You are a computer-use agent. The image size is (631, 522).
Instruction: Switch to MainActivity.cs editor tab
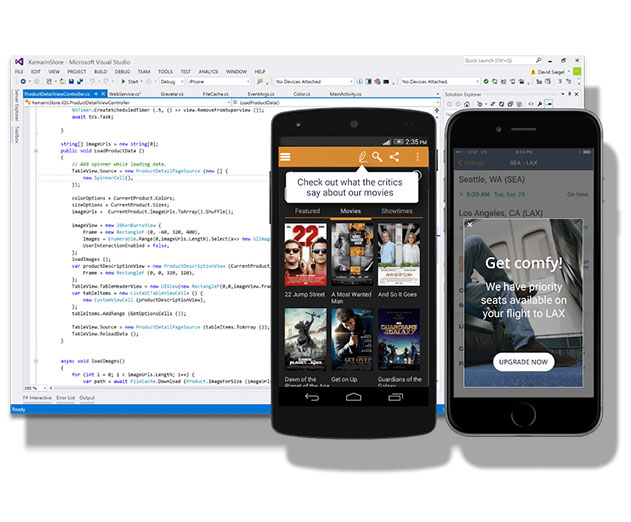click(345, 94)
